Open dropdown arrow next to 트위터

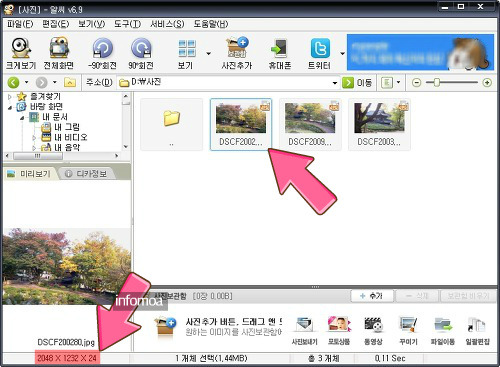point(342,53)
